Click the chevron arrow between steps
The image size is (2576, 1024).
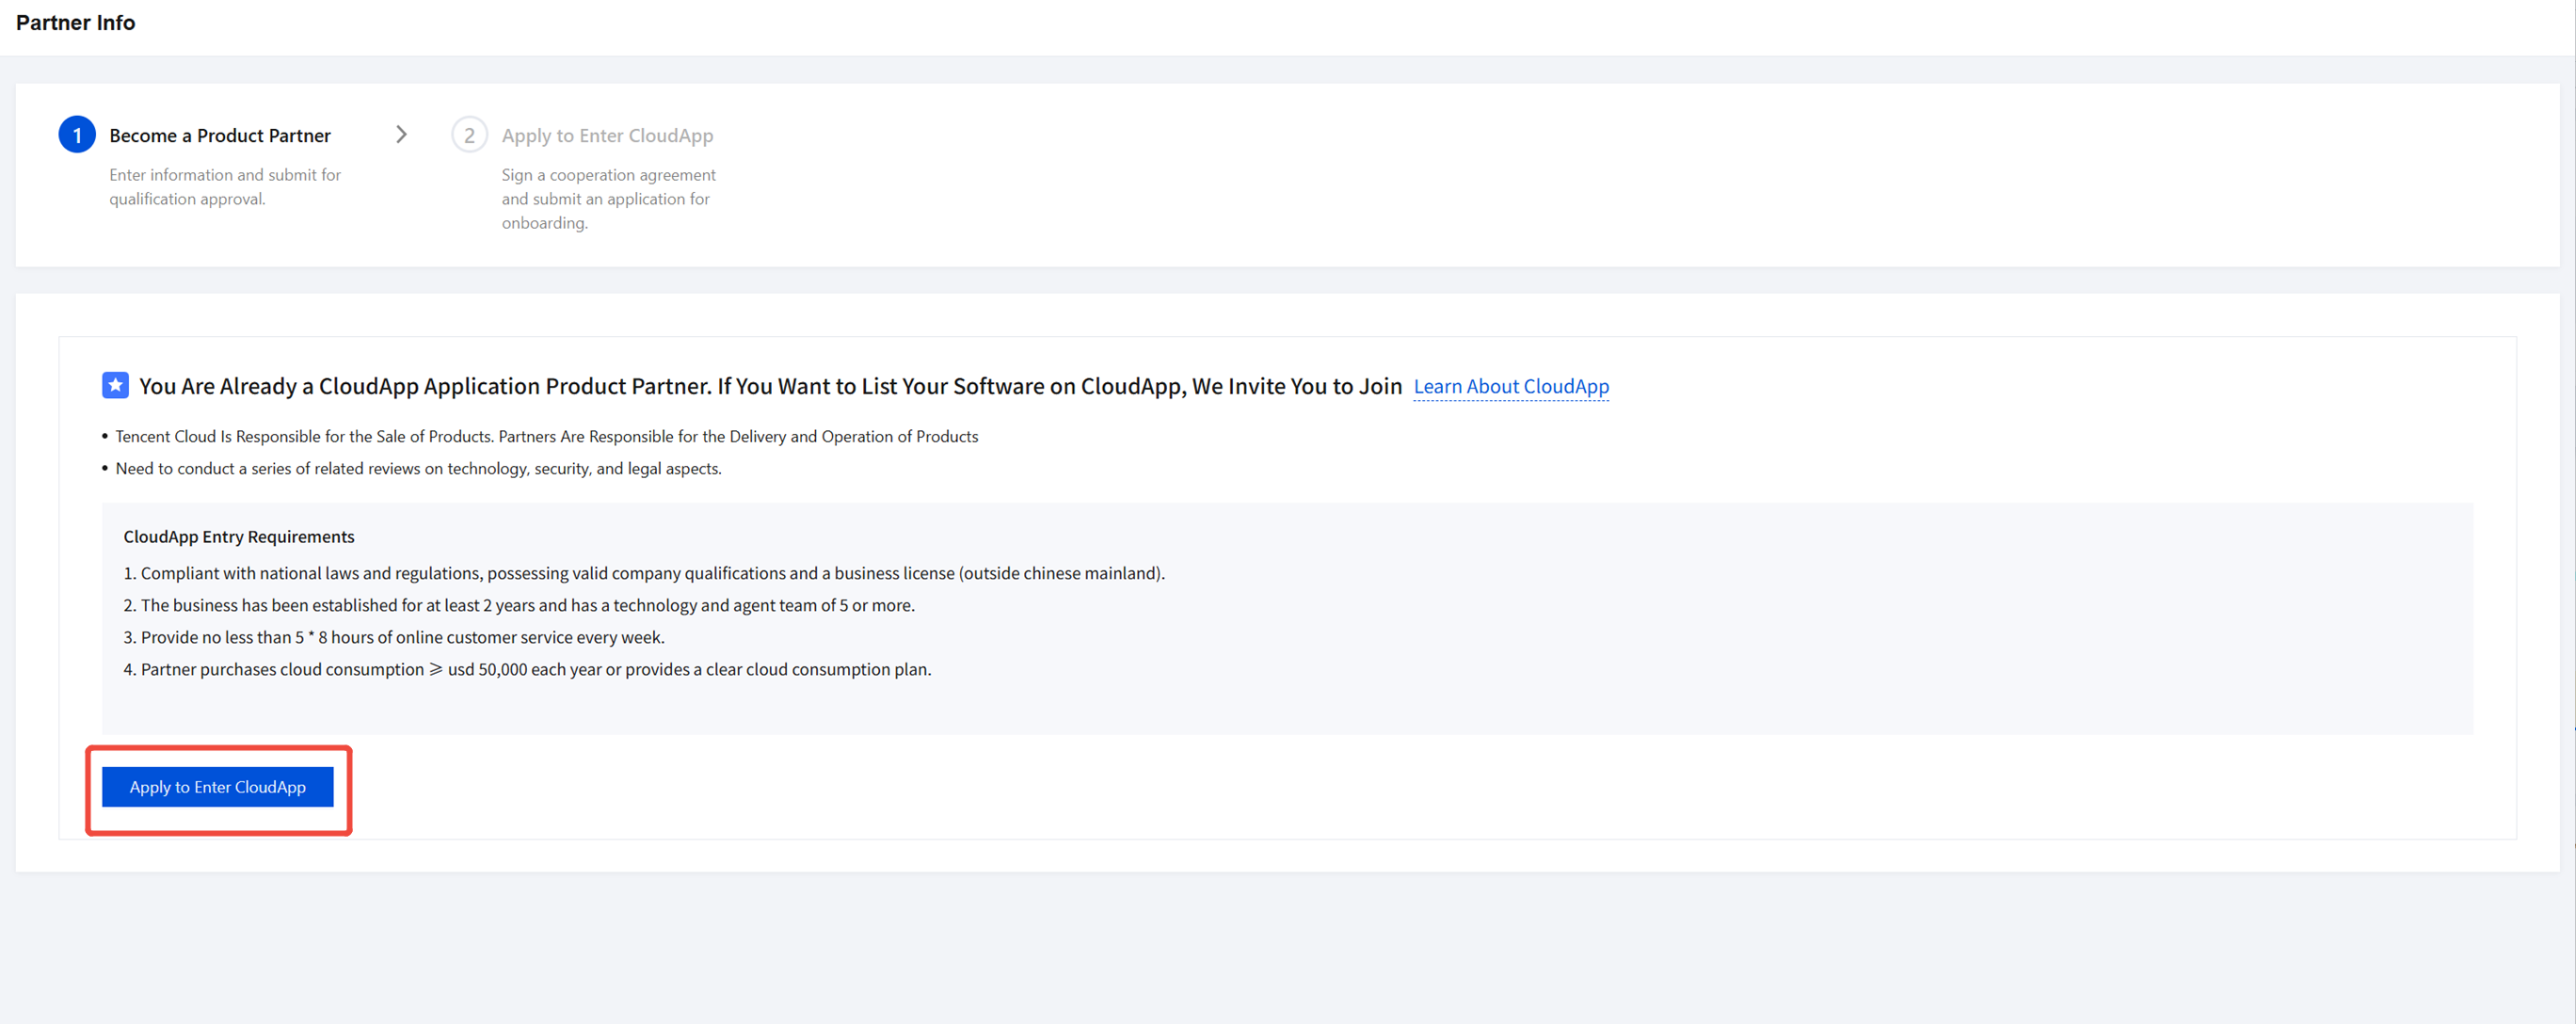pyautogui.click(x=401, y=135)
